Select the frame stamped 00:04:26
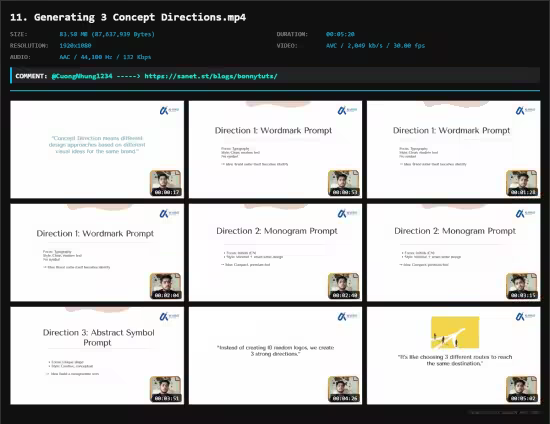550x424 pixels. [x=275, y=356]
